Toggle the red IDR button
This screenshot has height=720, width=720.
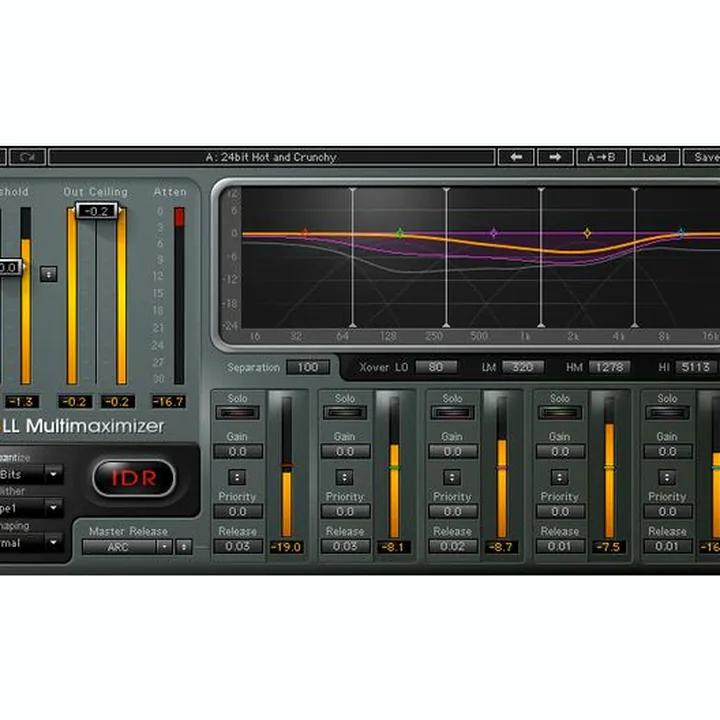(134, 478)
